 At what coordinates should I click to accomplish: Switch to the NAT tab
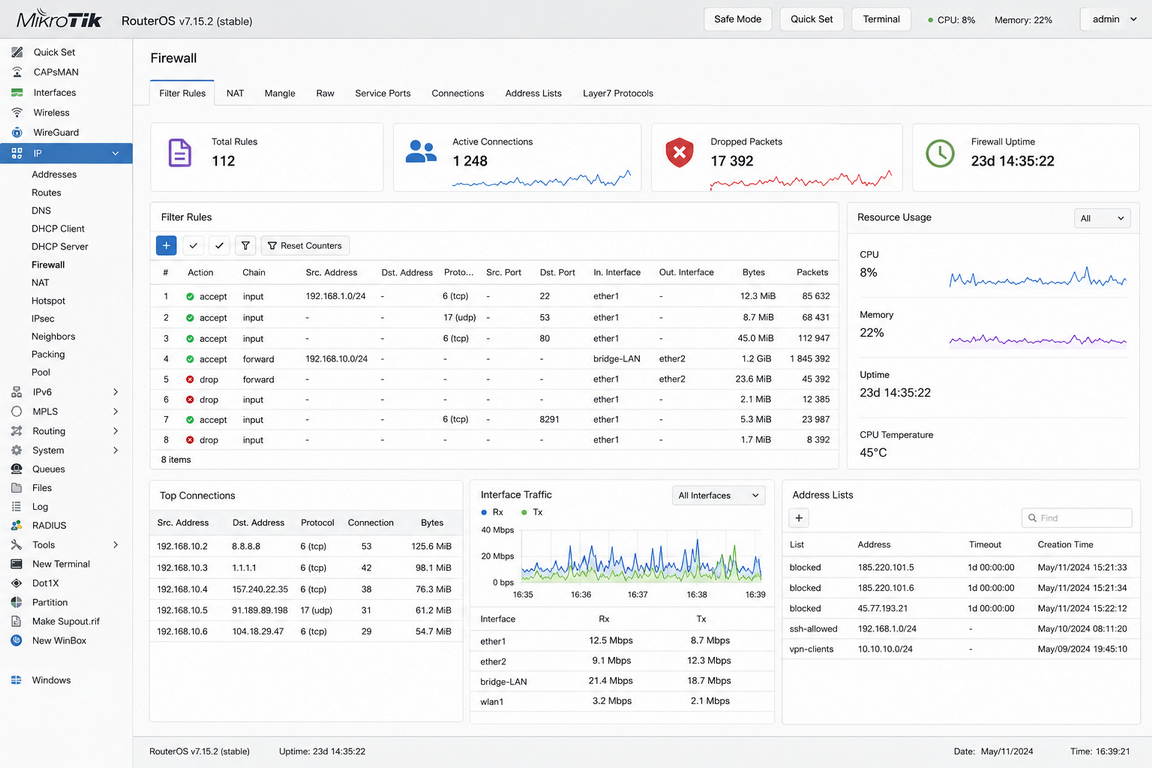(235, 93)
